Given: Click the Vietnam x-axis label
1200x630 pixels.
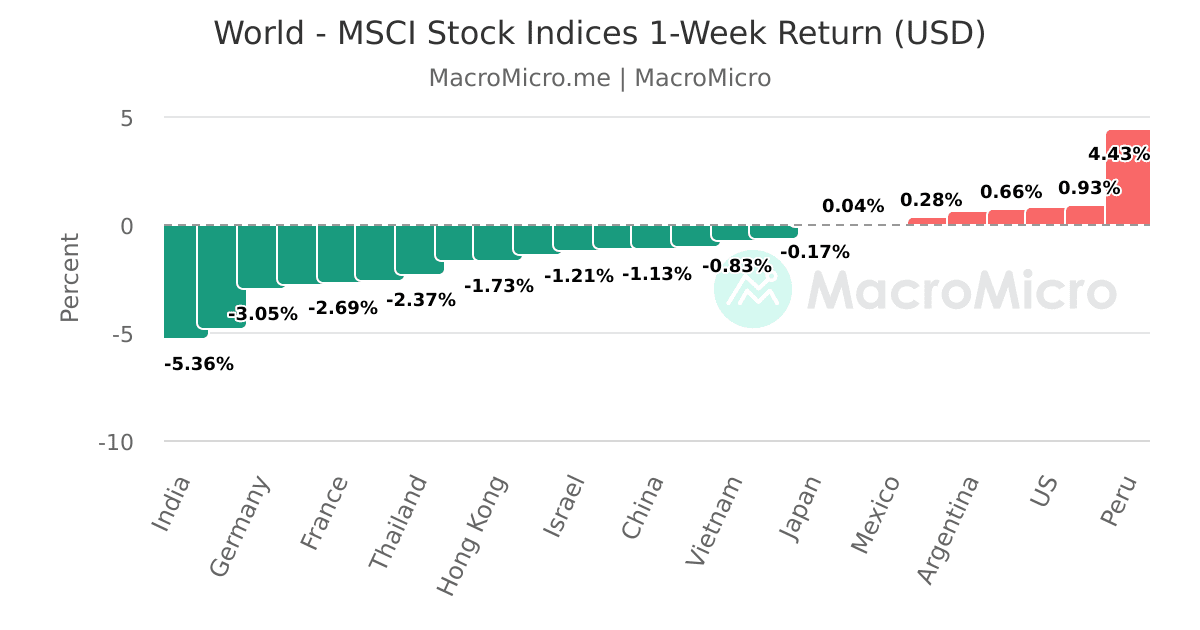Looking at the screenshot, I should pyautogui.click(x=716, y=520).
